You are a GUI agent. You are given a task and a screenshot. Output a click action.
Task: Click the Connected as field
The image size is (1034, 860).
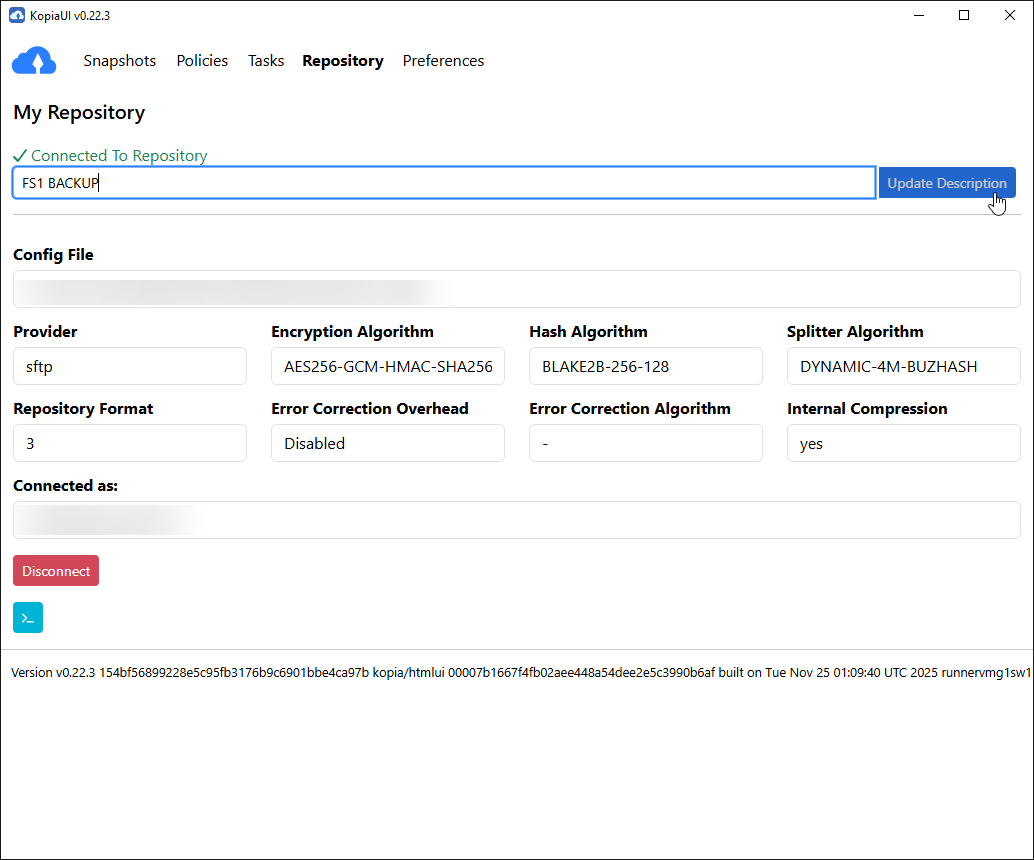516,520
